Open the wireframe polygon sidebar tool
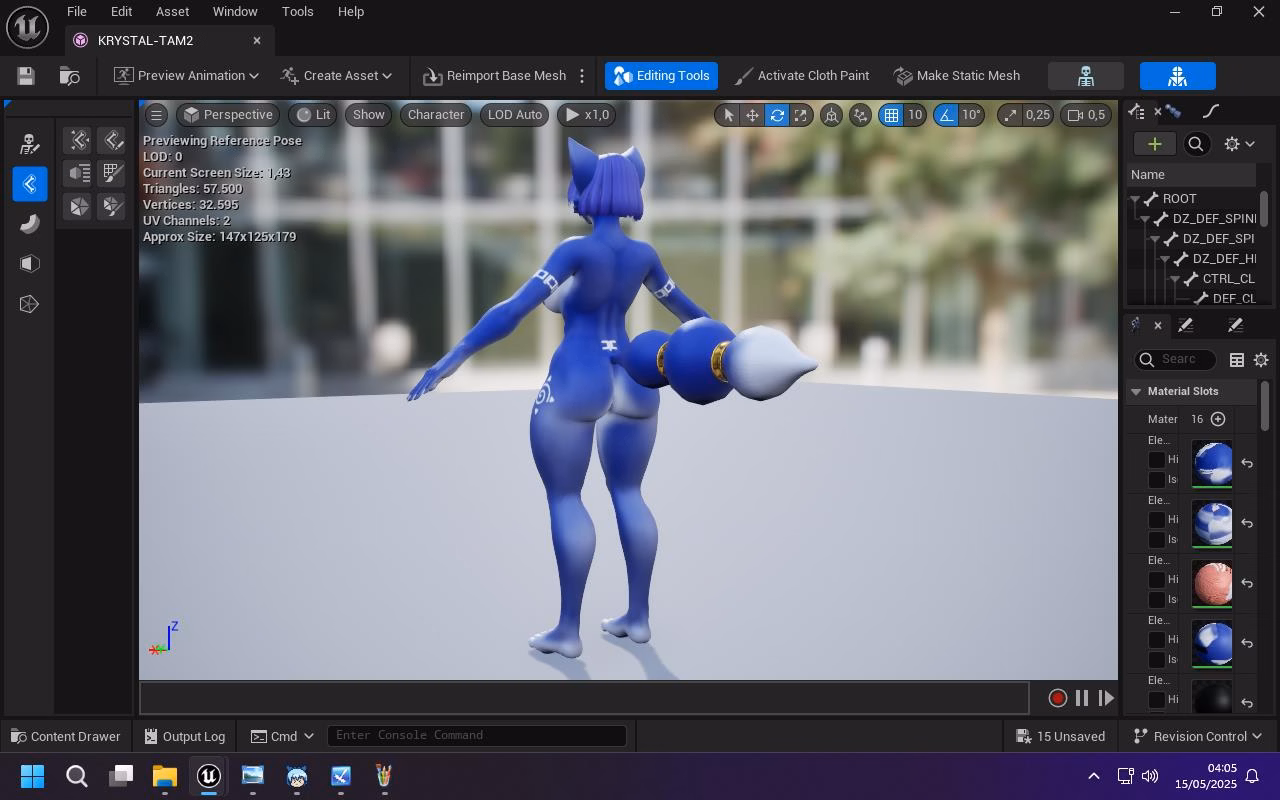Viewport: 1280px width, 800px height. (29, 304)
